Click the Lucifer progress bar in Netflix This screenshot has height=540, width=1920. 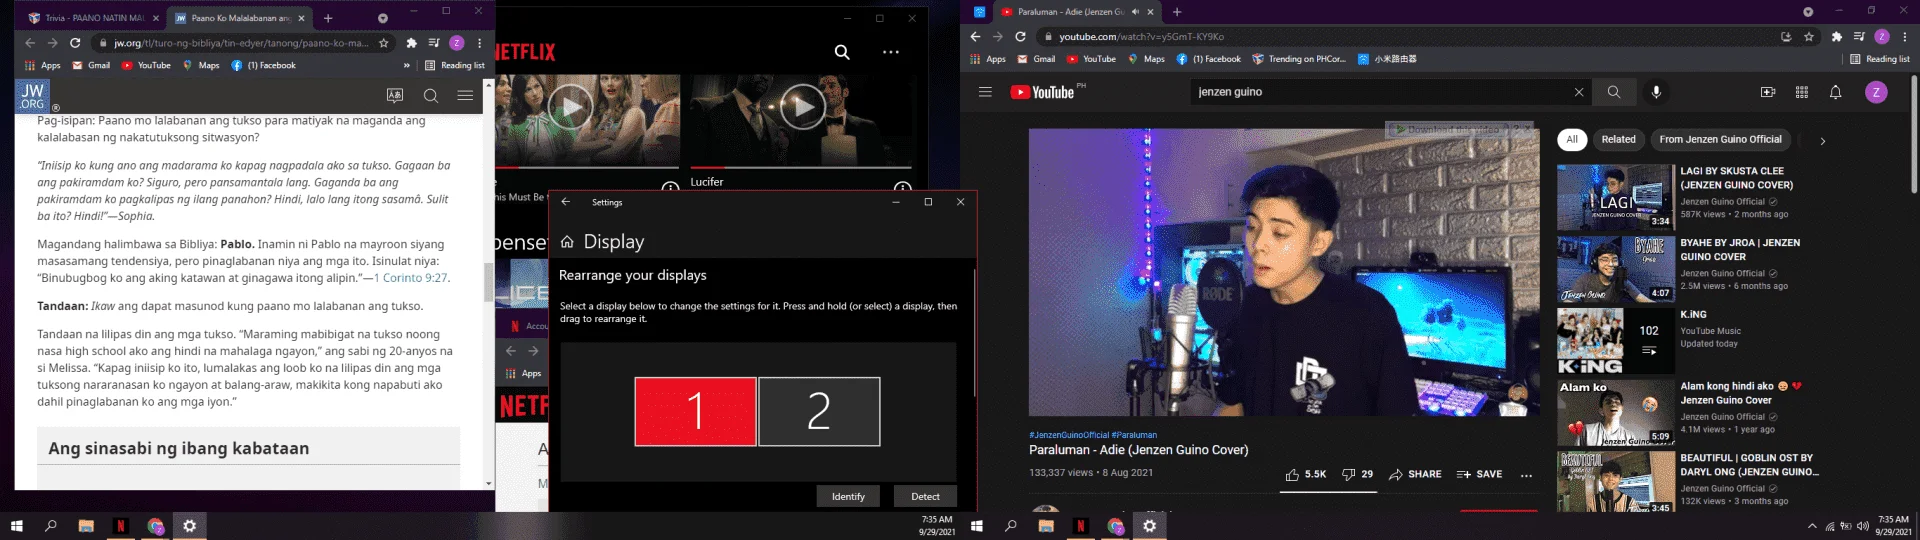(801, 167)
